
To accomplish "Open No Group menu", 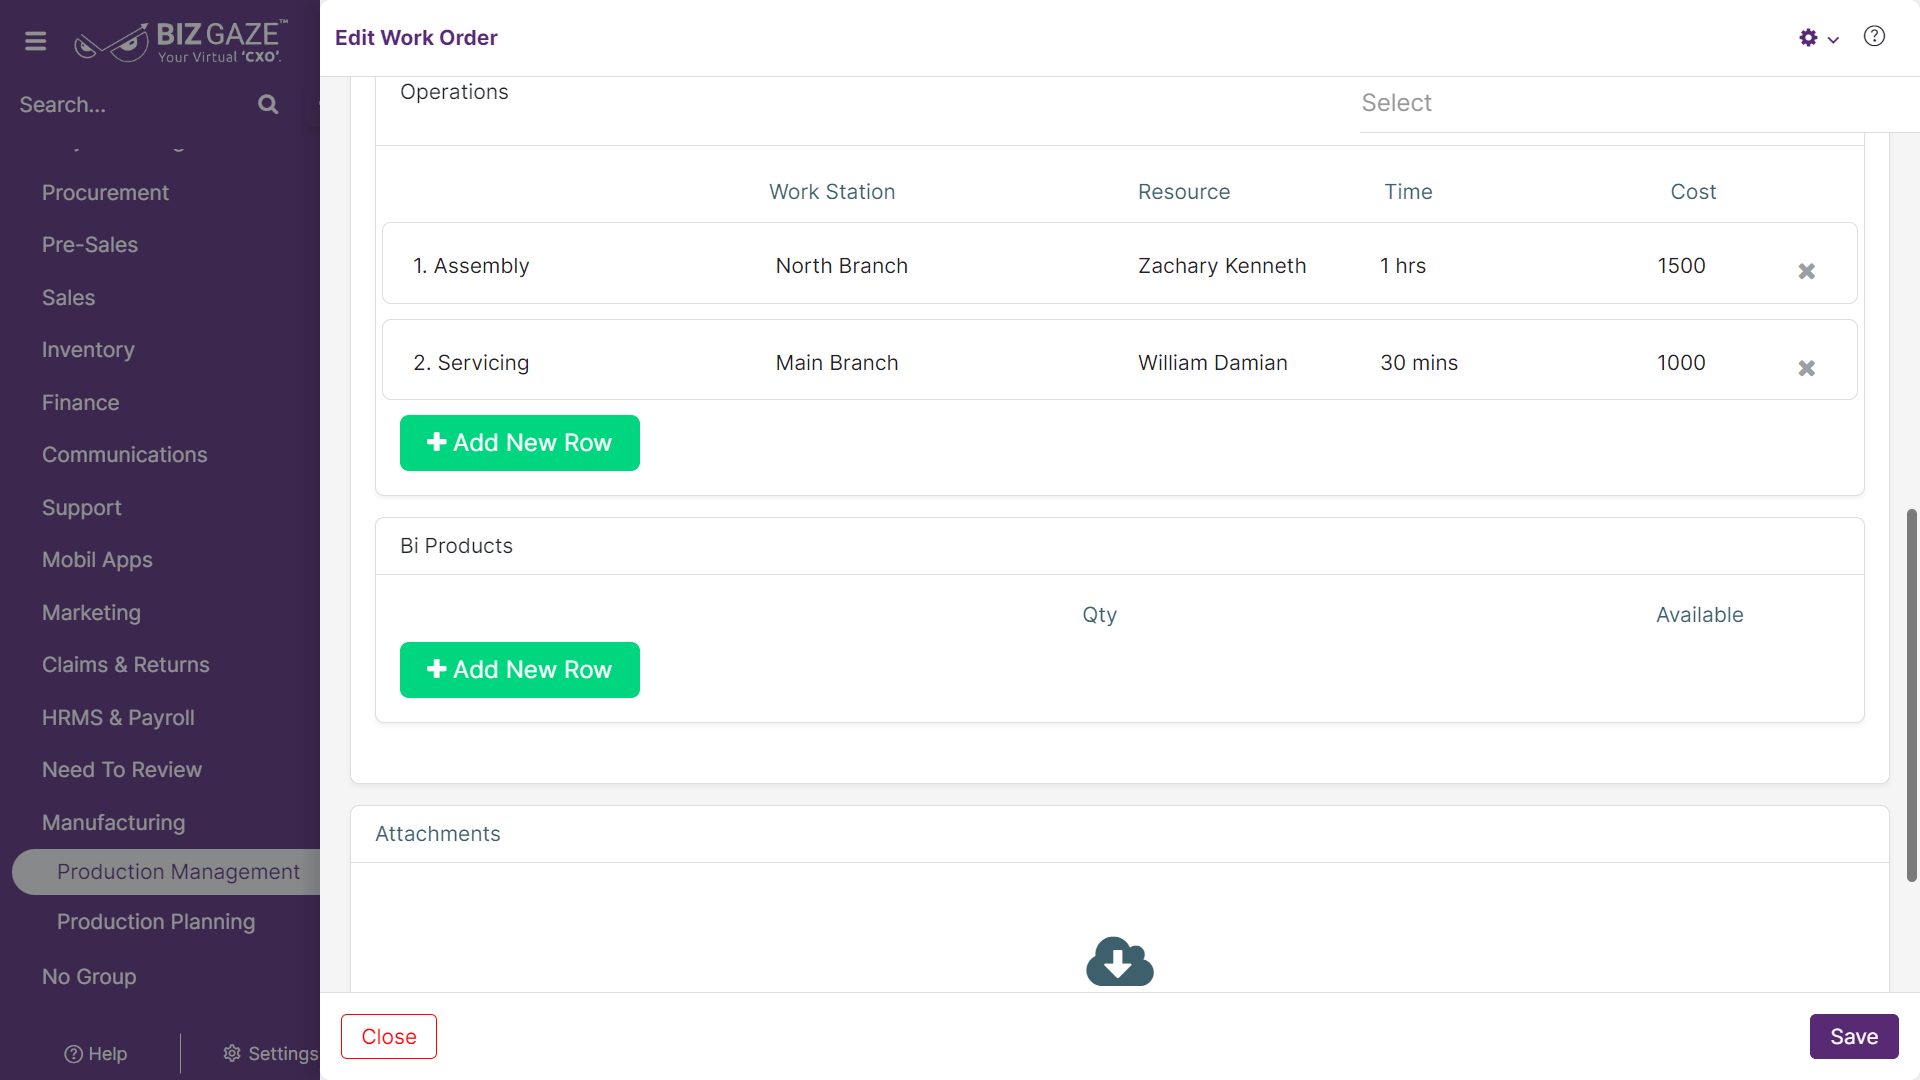I will pyautogui.click(x=89, y=977).
